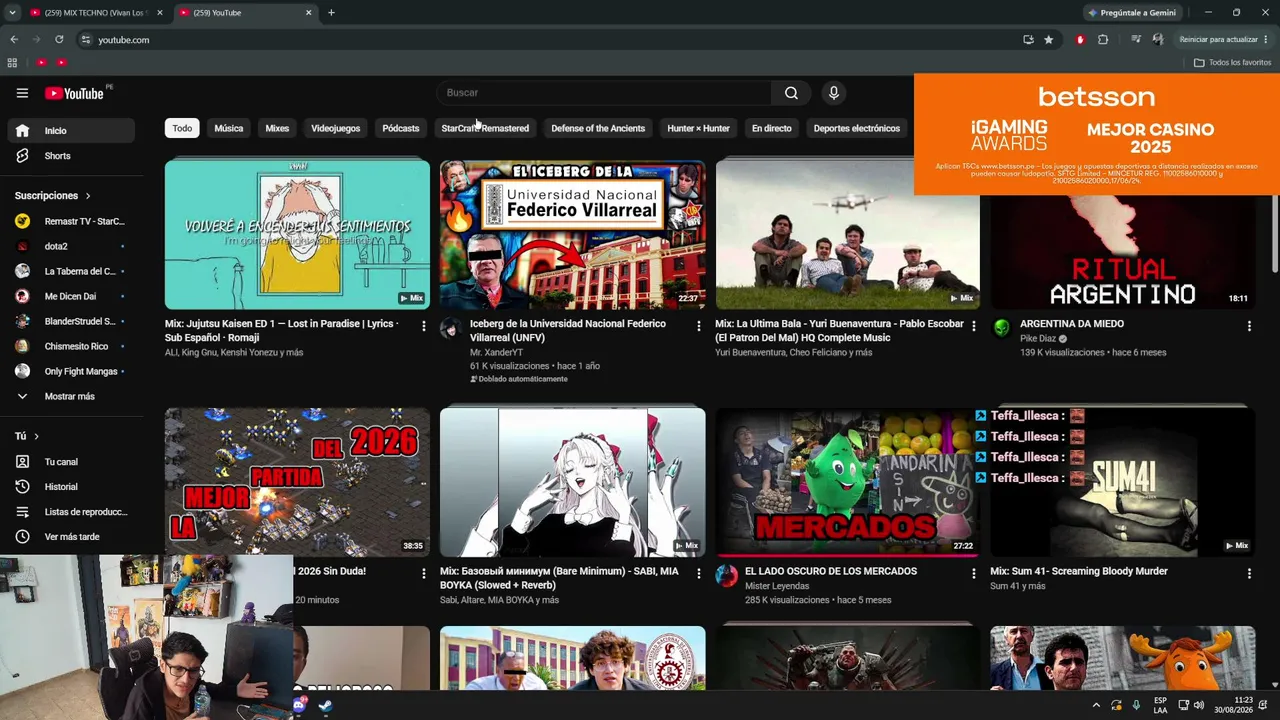Click the Pike Diaz channel avatar
The image size is (1280, 720).
1001,329
